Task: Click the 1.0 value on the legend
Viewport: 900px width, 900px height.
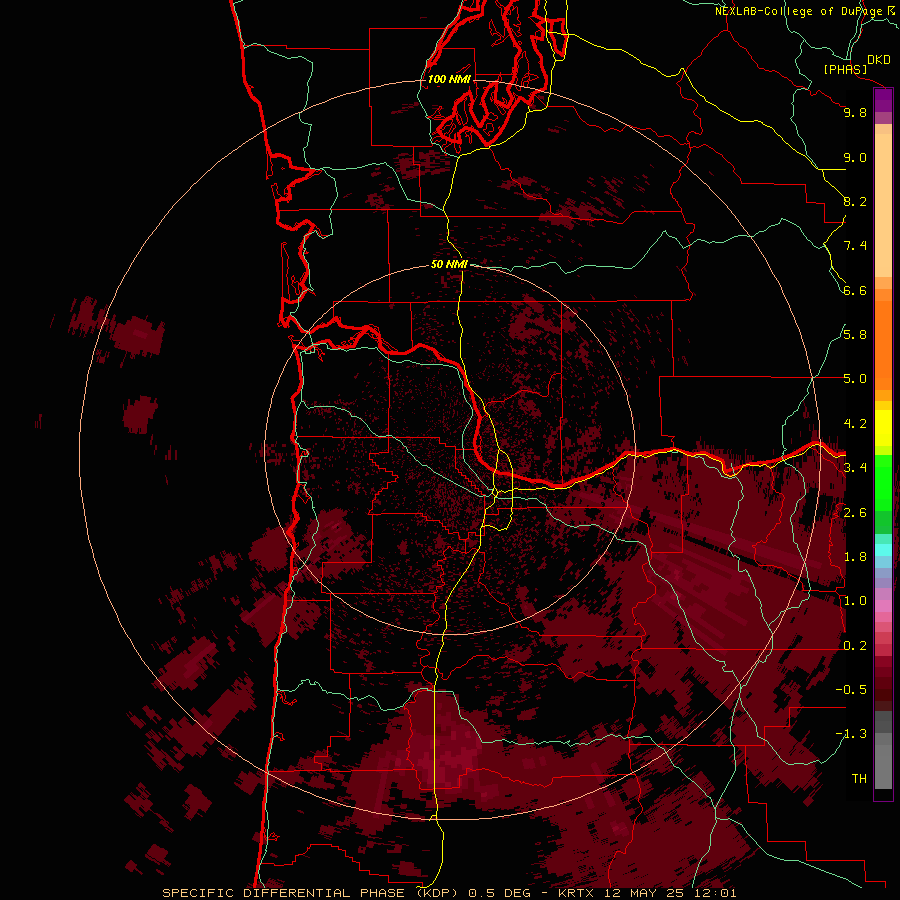Action: [x=855, y=601]
